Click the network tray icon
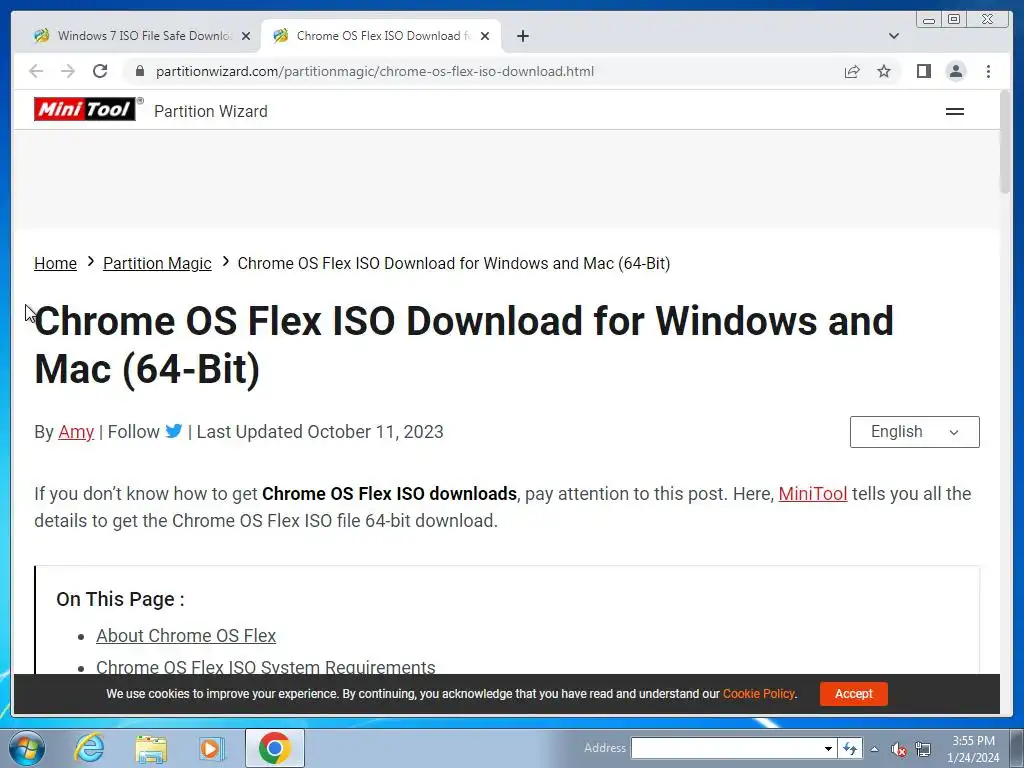Image resolution: width=1024 pixels, height=768 pixels. click(923, 748)
